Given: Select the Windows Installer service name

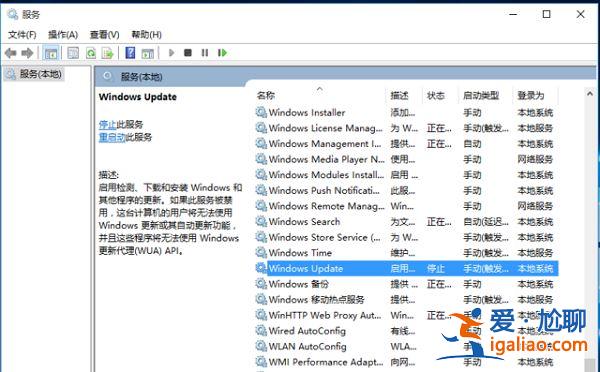Looking at the screenshot, I should (x=307, y=113).
